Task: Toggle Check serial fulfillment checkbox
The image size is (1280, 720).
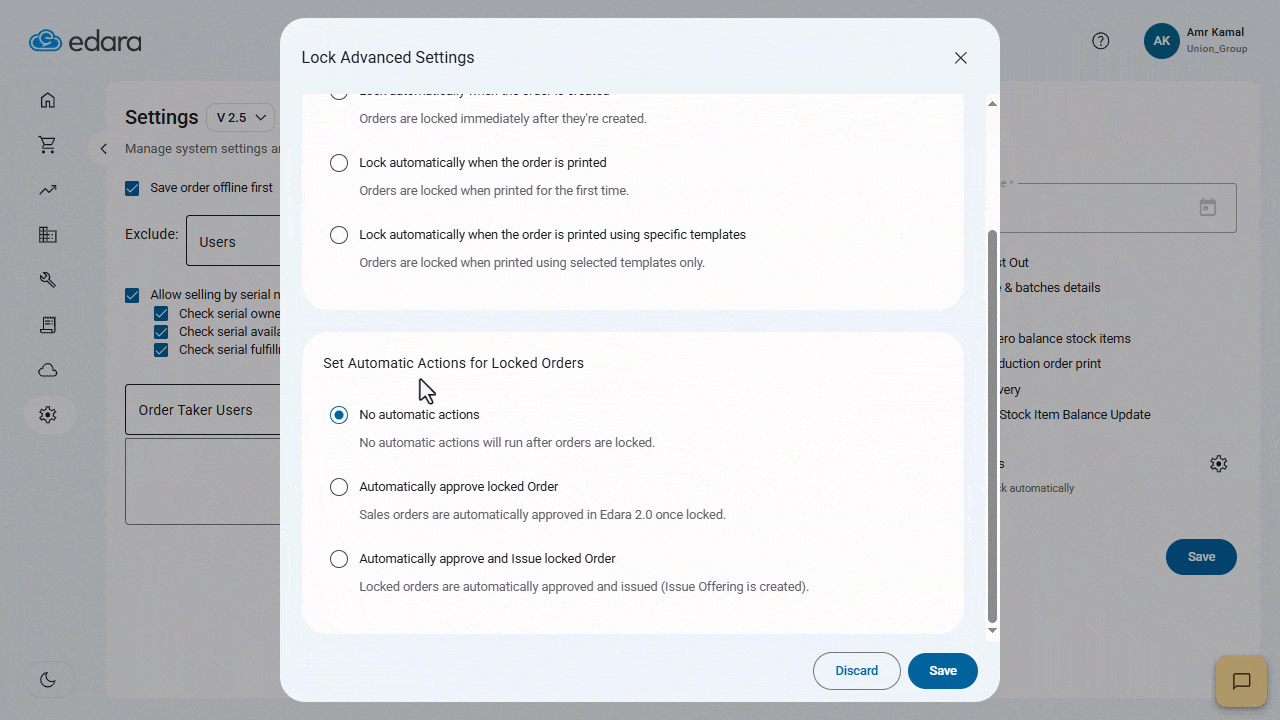Action: click(161, 350)
